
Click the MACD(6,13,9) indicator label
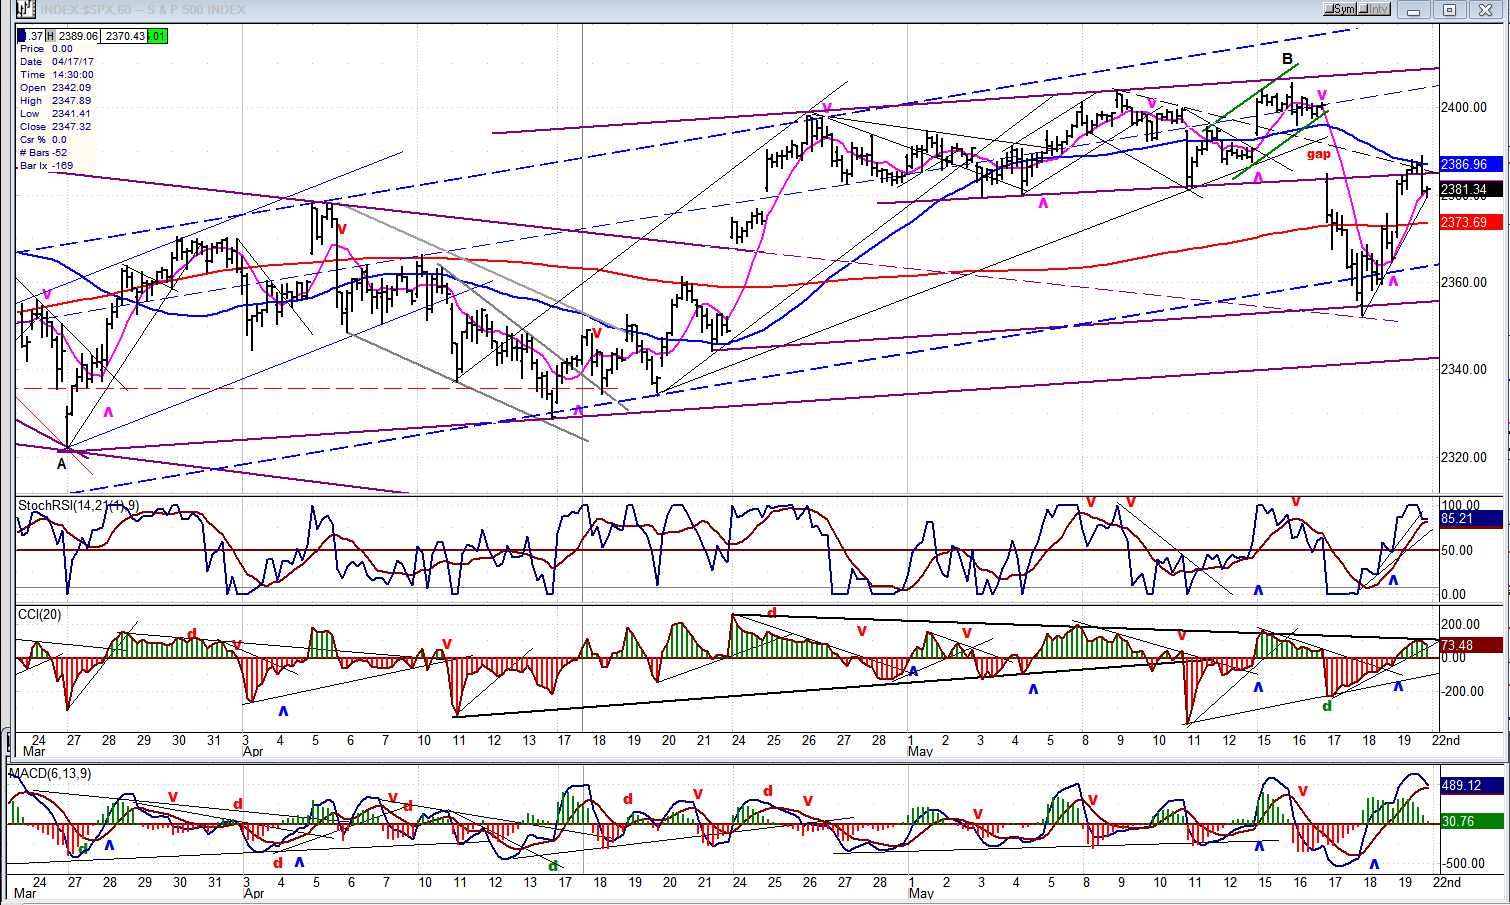[50, 774]
